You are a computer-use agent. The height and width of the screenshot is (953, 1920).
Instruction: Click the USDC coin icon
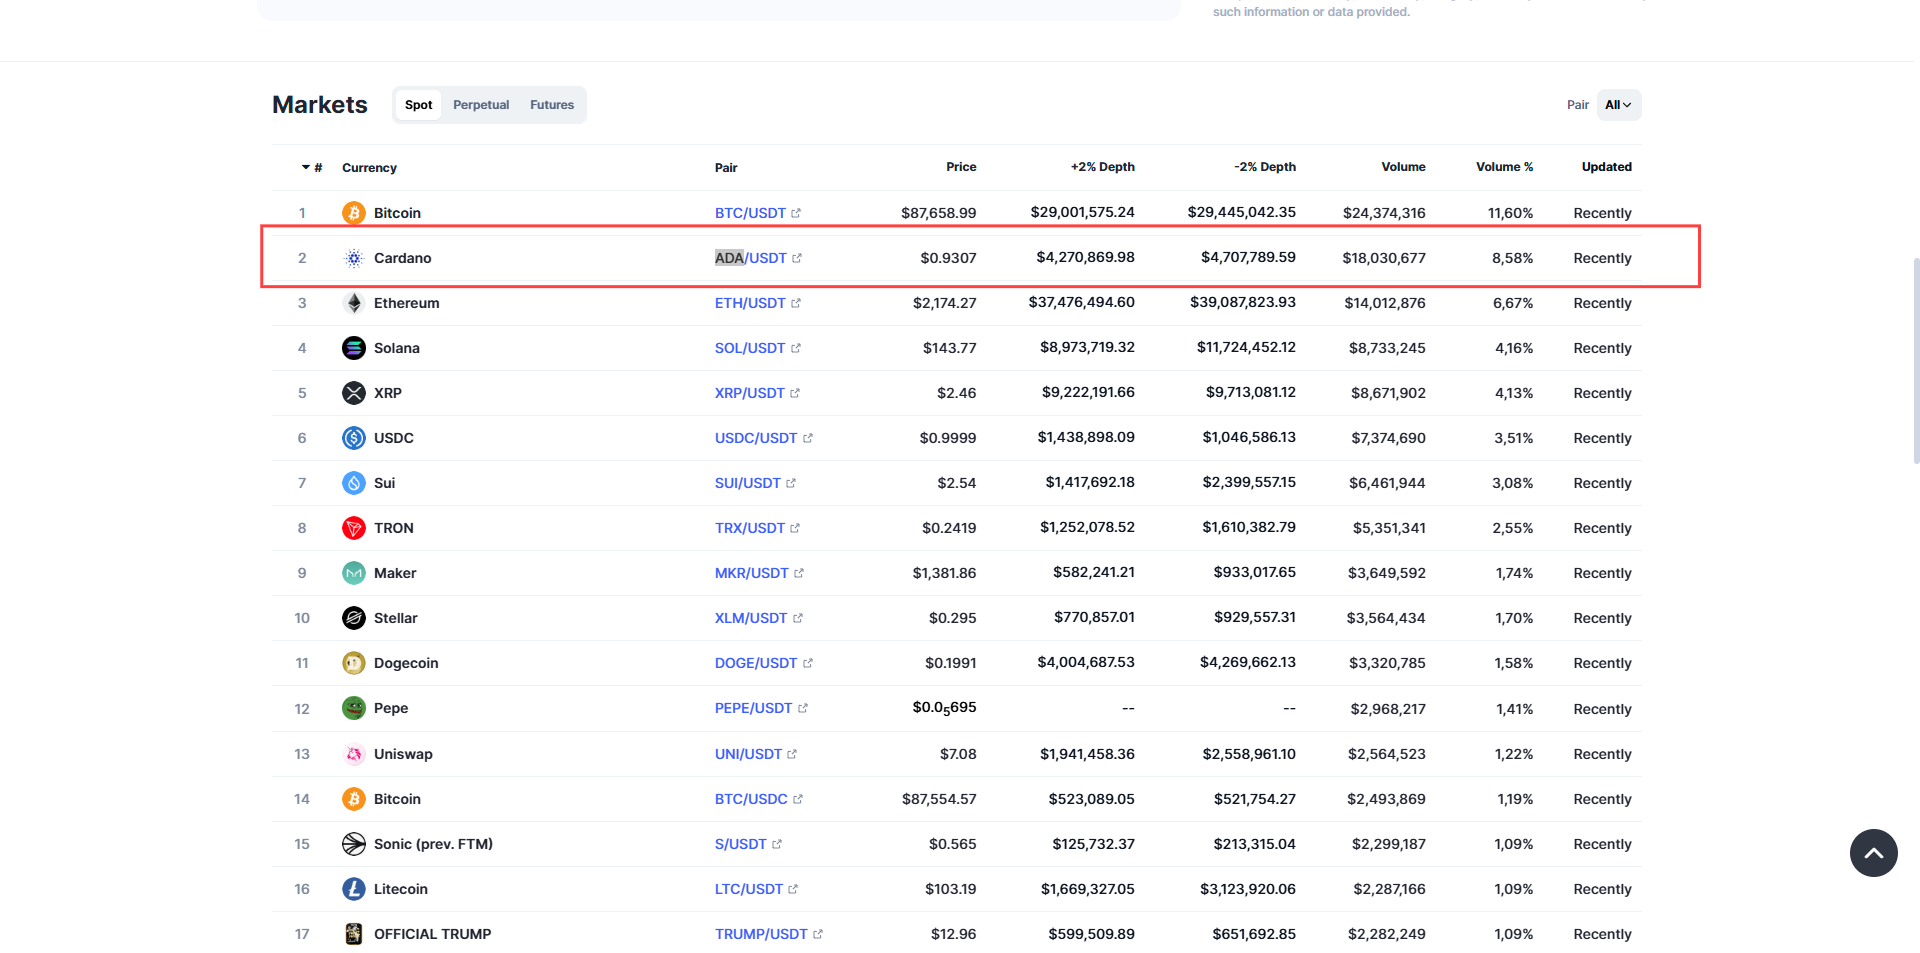click(354, 438)
